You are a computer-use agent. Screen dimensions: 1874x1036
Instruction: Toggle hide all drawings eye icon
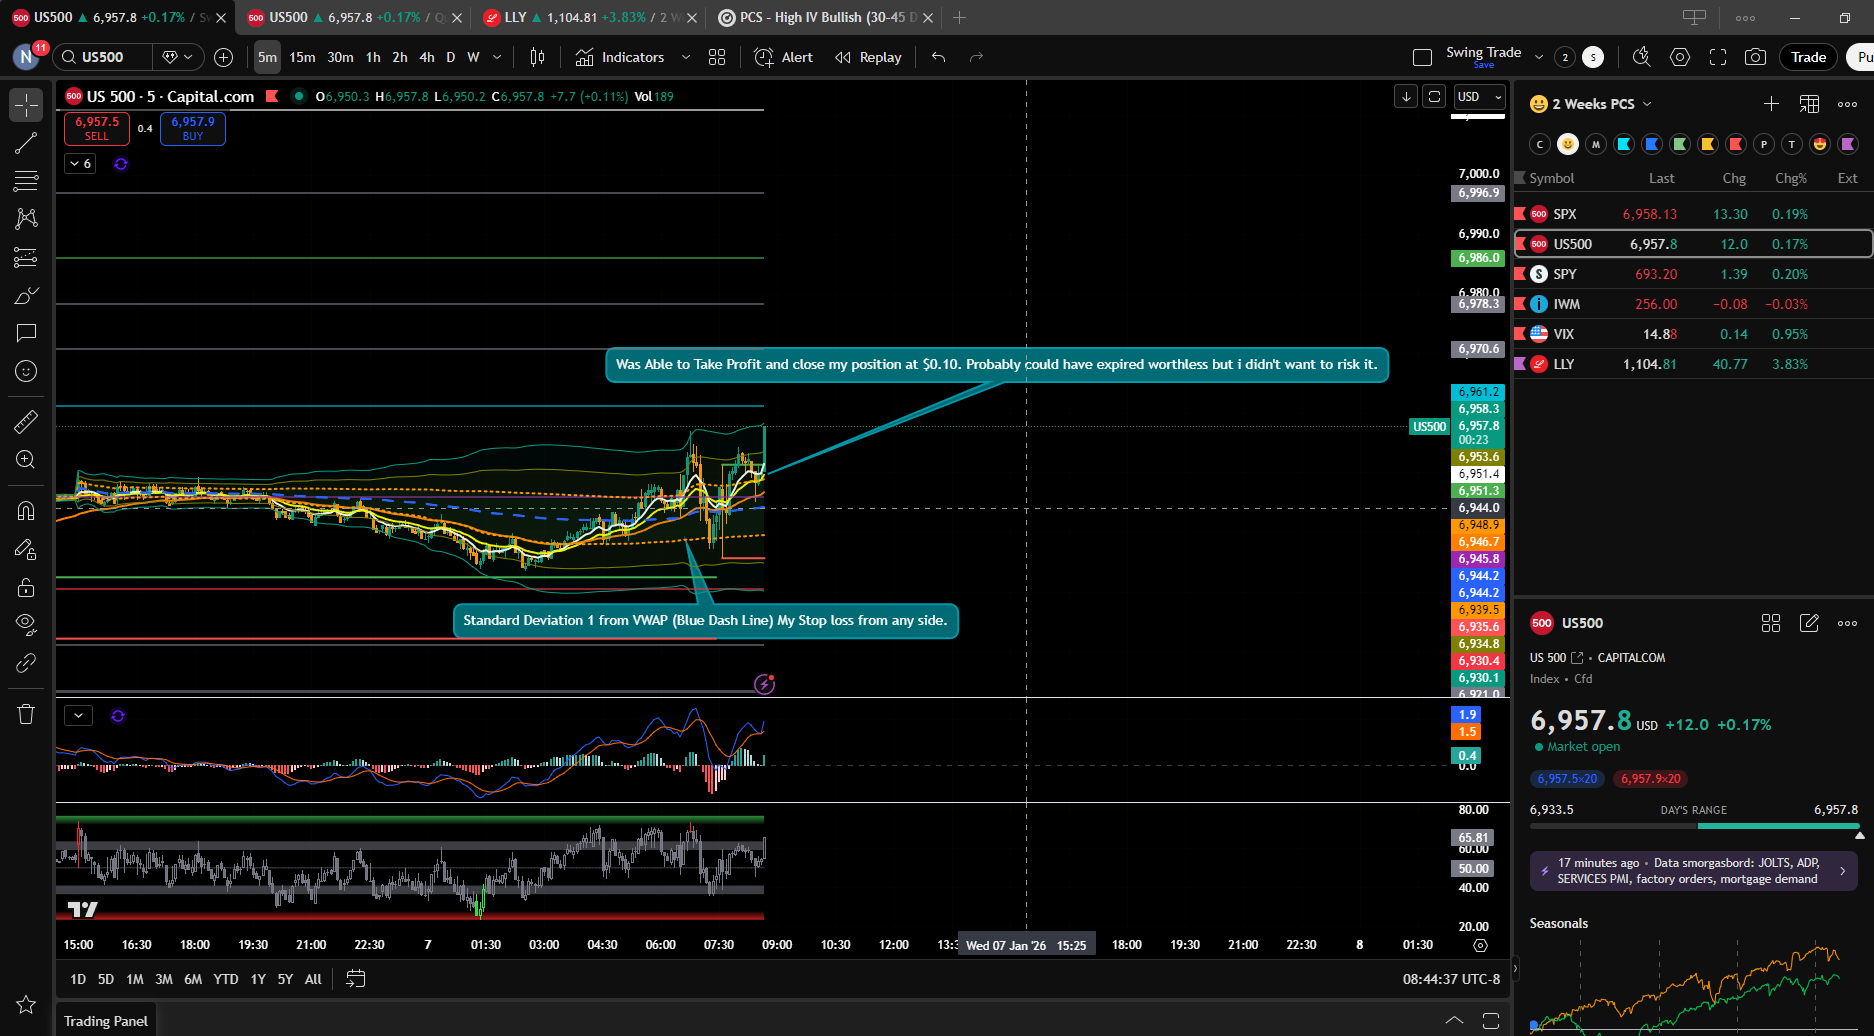[x=26, y=624]
